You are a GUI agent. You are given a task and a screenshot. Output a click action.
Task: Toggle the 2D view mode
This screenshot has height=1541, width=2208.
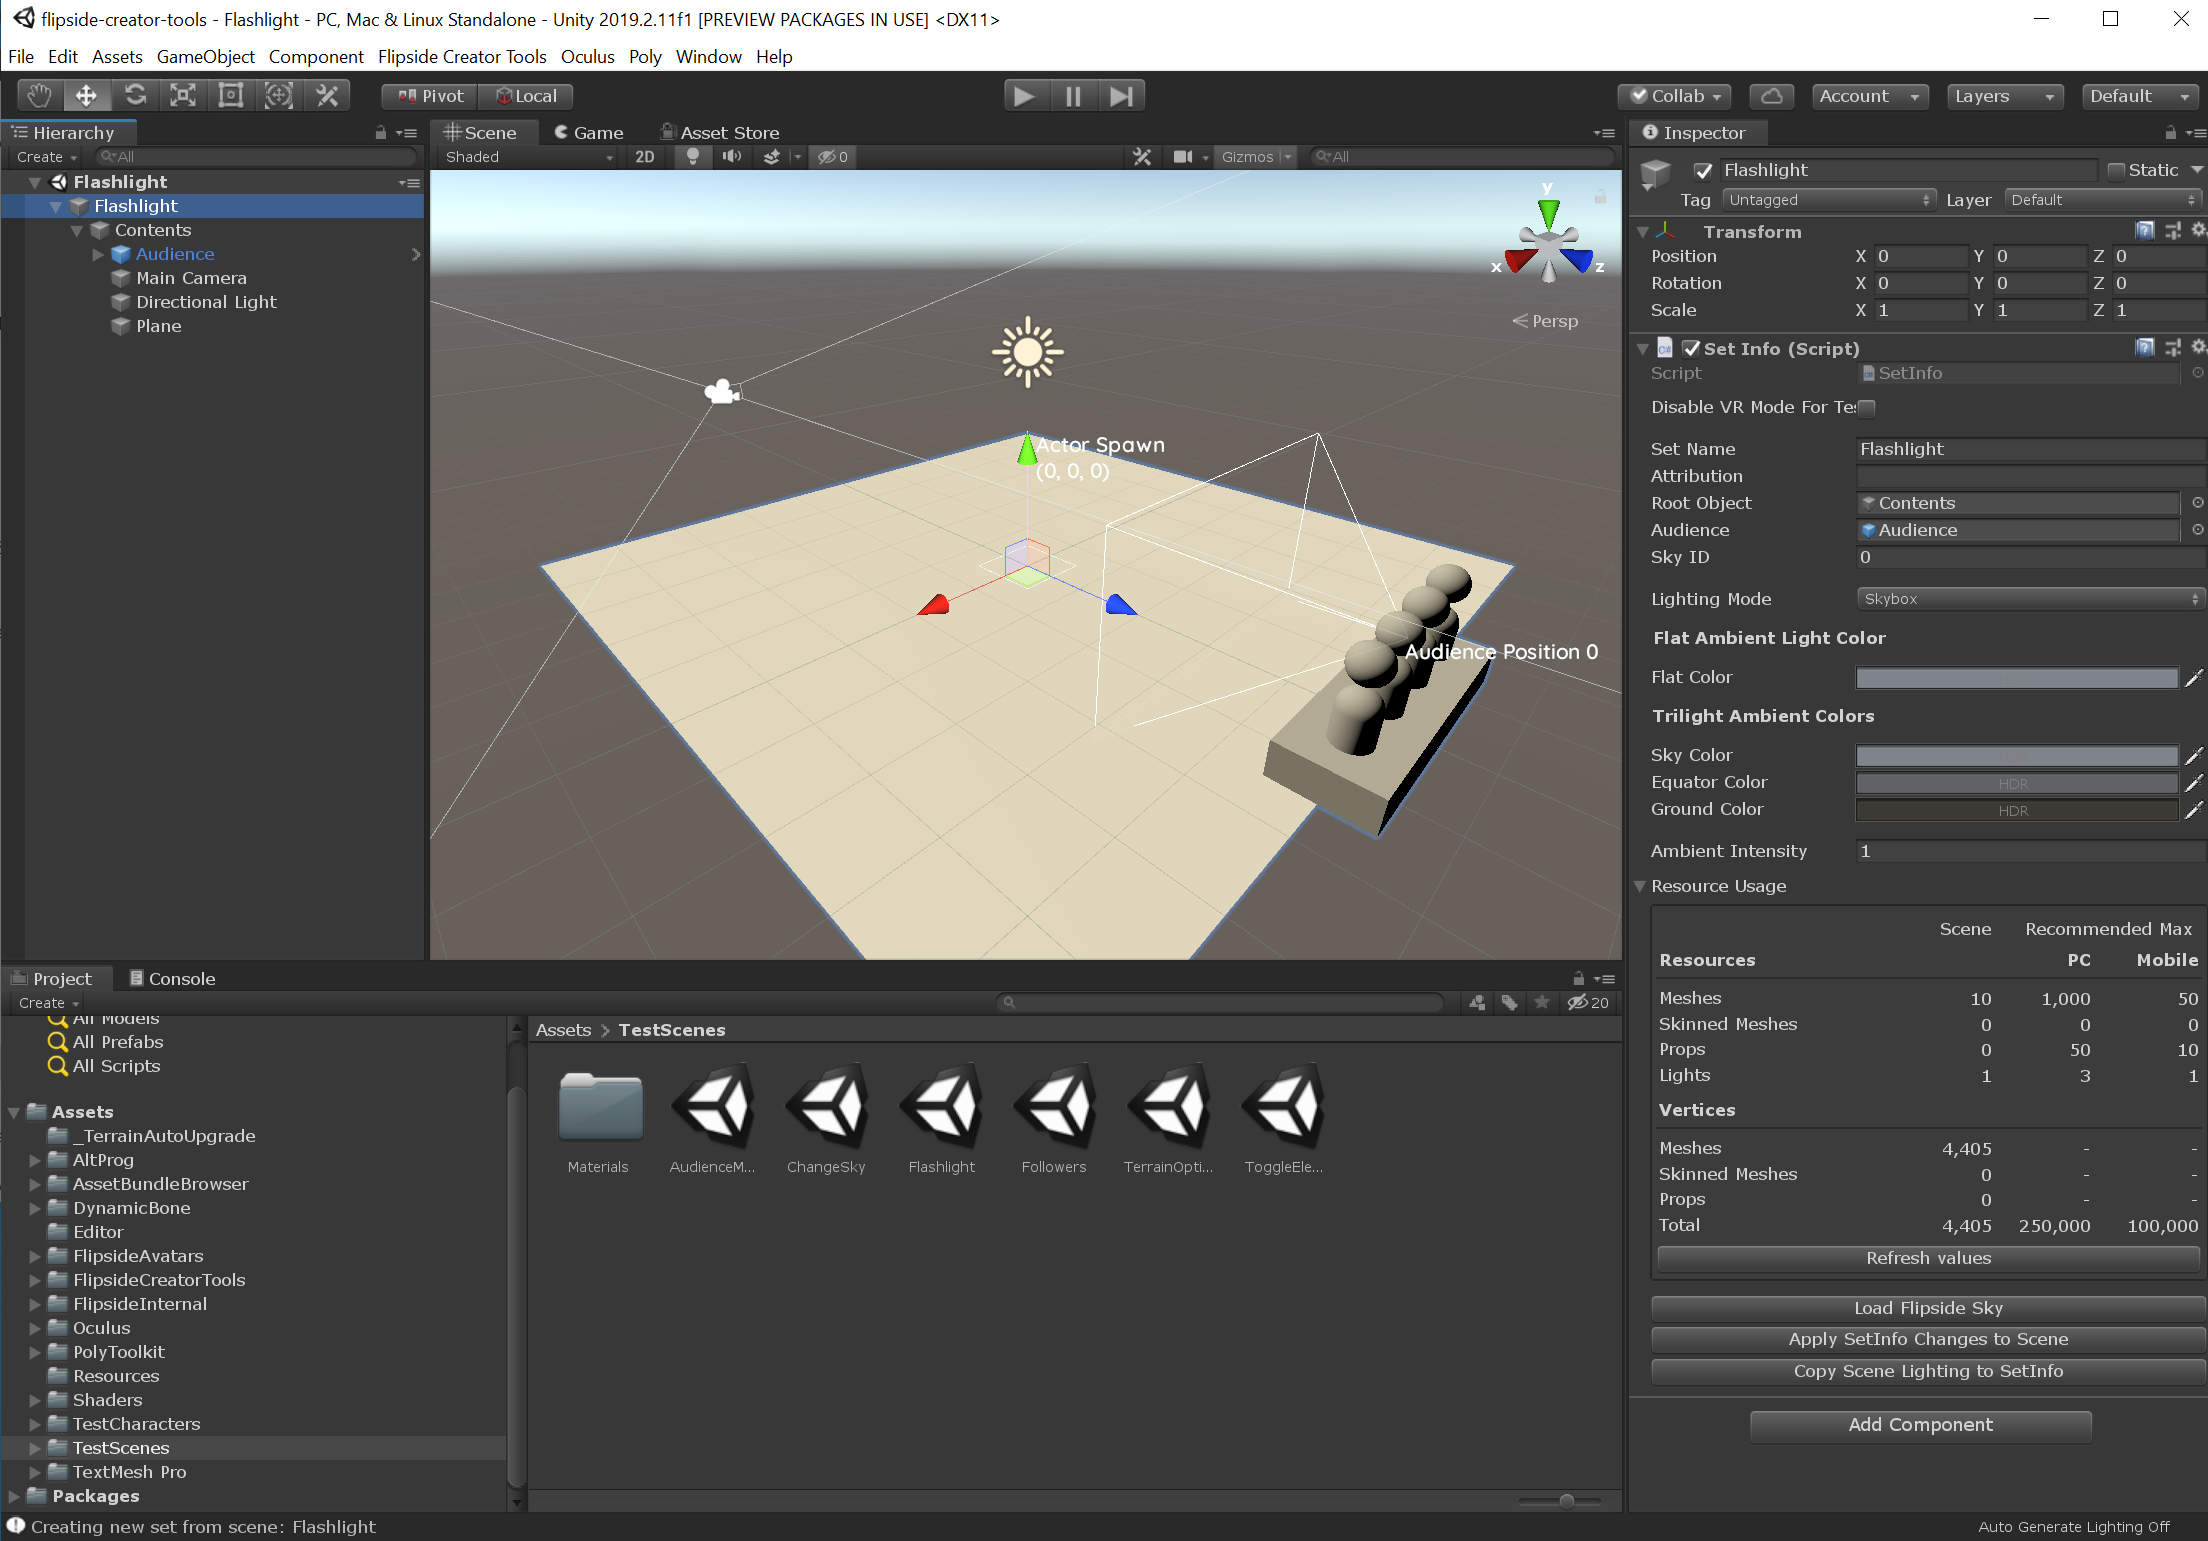(x=645, y=157)
